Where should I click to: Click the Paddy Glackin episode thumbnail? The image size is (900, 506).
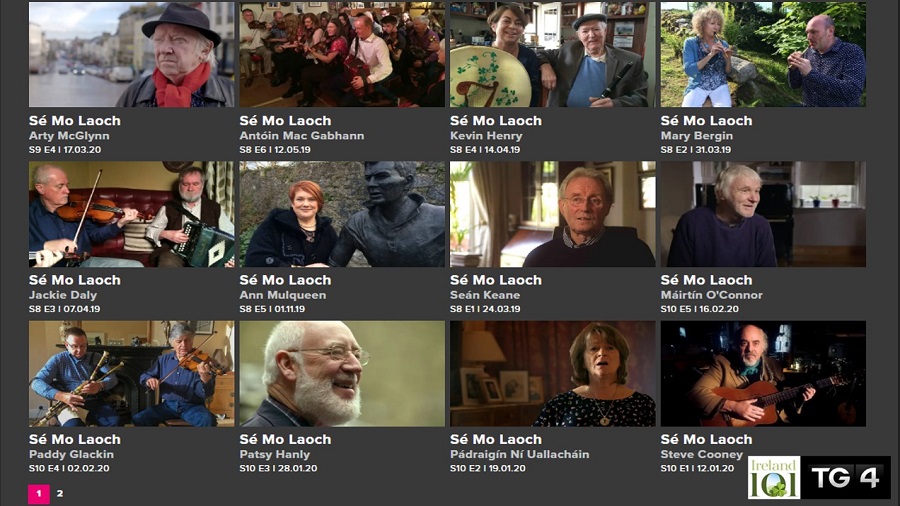click(131, 373)
